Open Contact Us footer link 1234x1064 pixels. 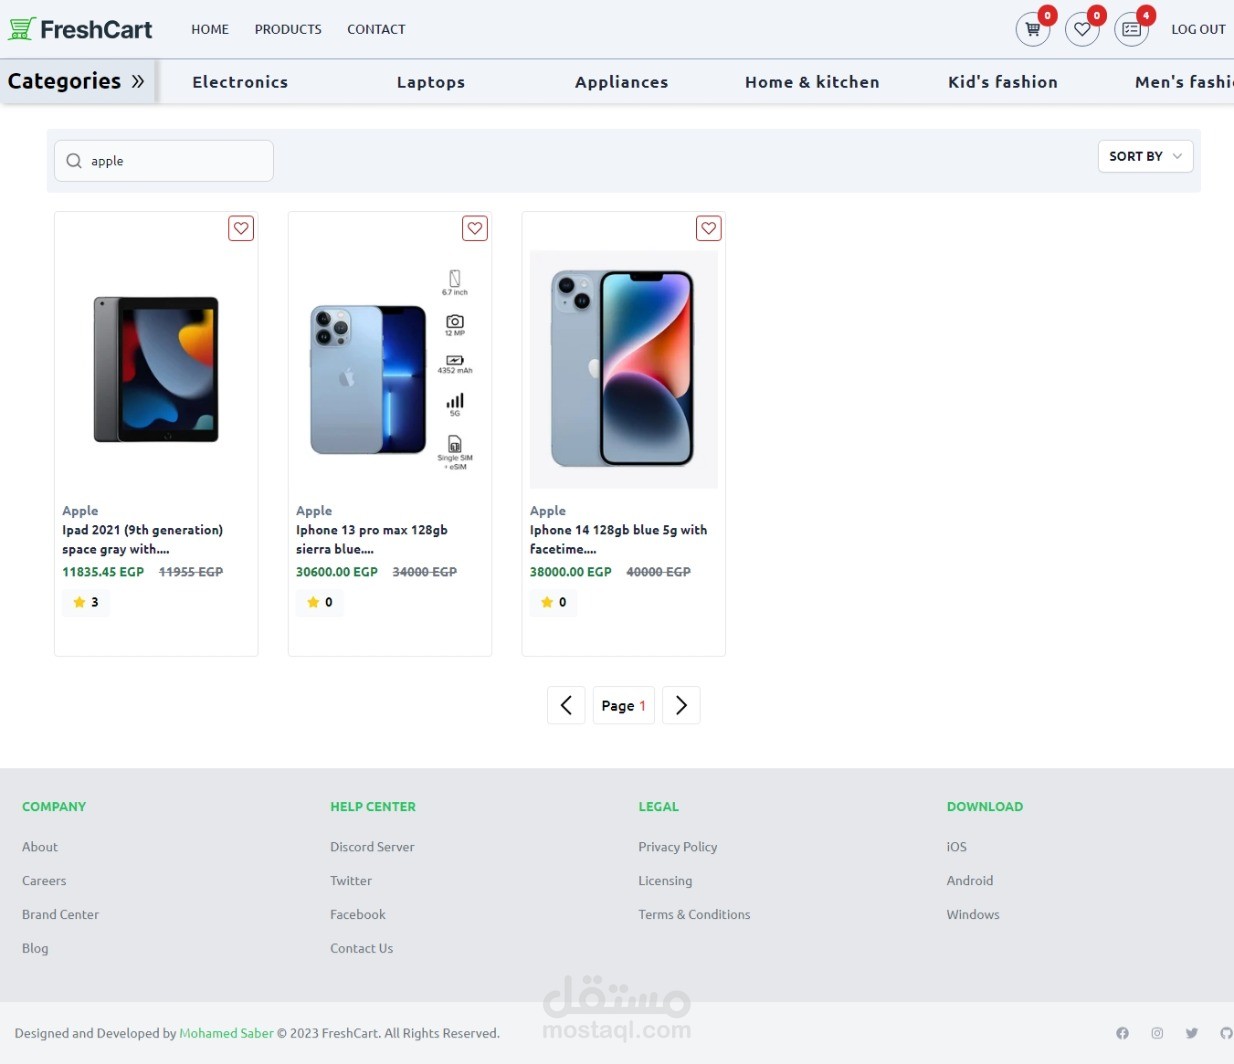(361, 948)
